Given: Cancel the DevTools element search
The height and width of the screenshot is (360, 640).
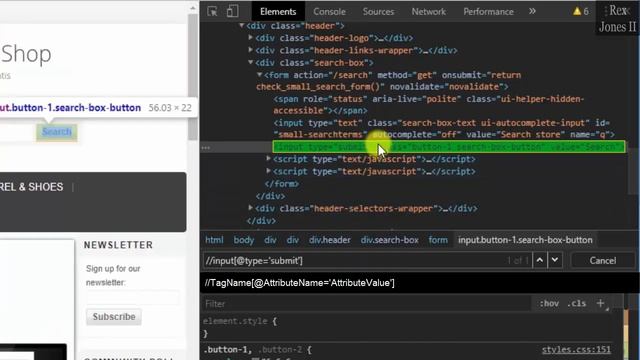Looking at the screenshot, I should [602, 260].
